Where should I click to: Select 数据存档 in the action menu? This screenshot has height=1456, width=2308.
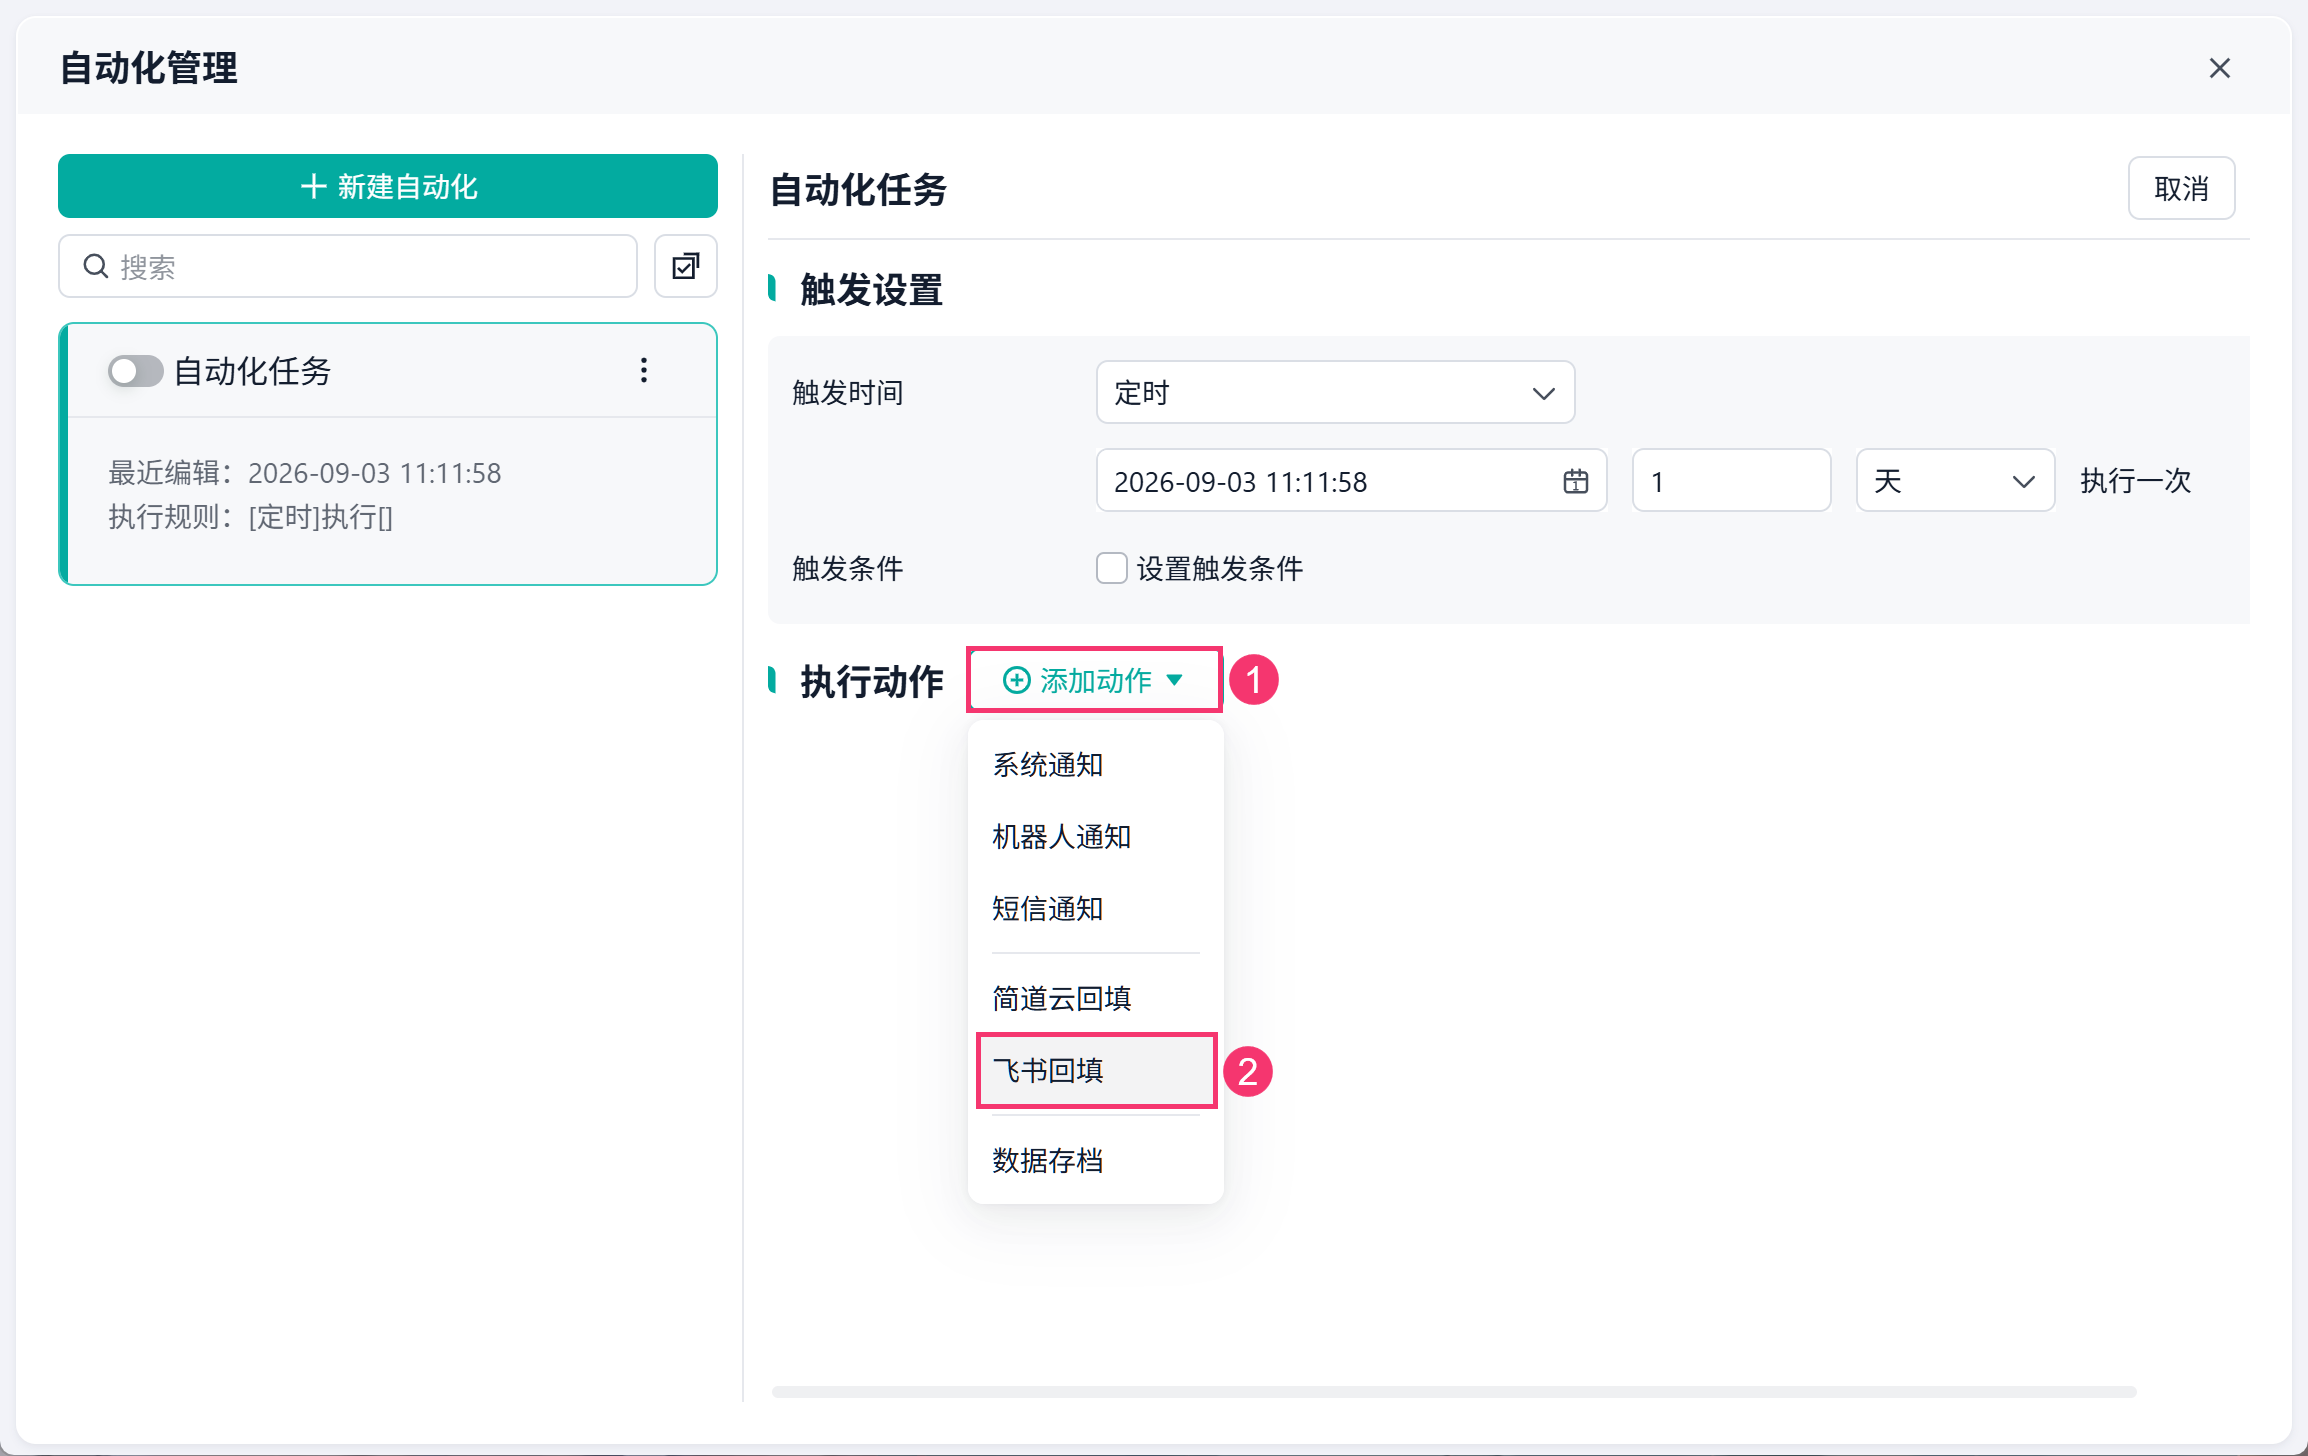(x=1096, y=1161)
